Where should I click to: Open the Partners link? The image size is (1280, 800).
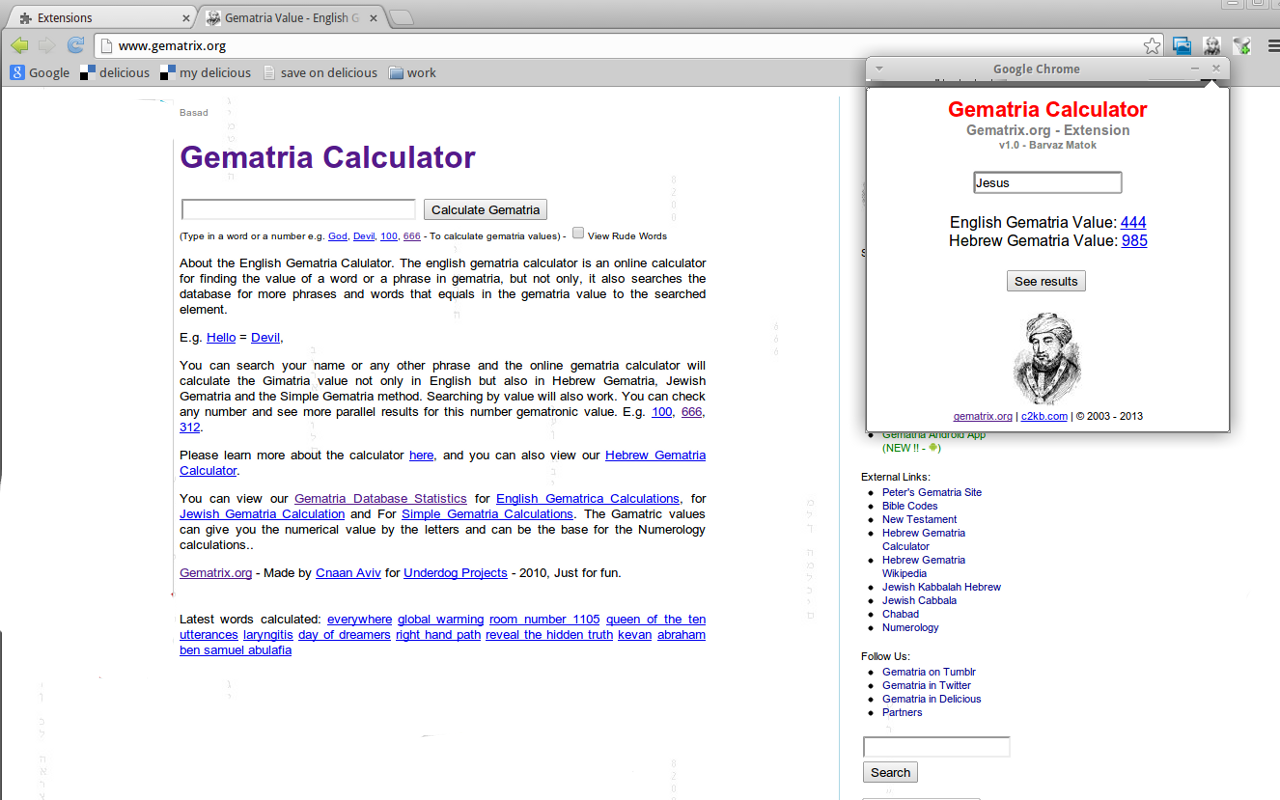[902, 712]
